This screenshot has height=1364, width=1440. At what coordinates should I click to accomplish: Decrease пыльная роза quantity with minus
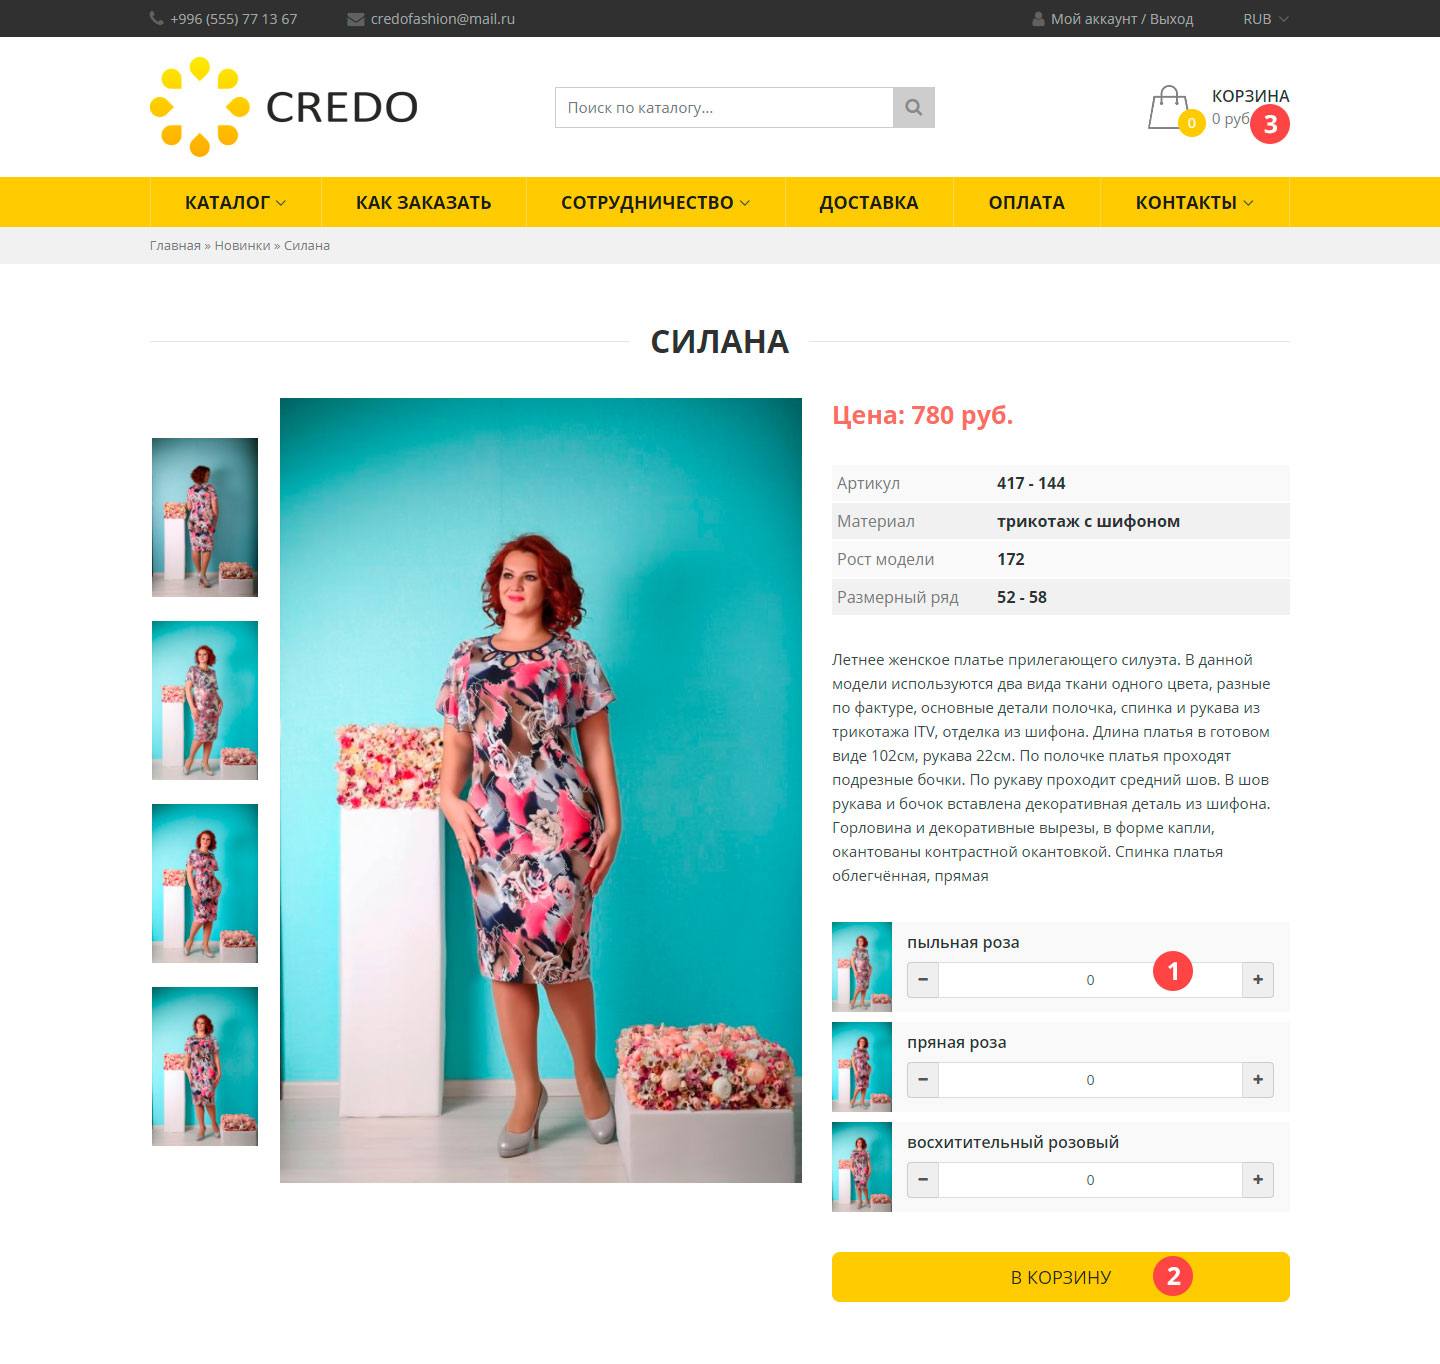click(x=923, y=980)
